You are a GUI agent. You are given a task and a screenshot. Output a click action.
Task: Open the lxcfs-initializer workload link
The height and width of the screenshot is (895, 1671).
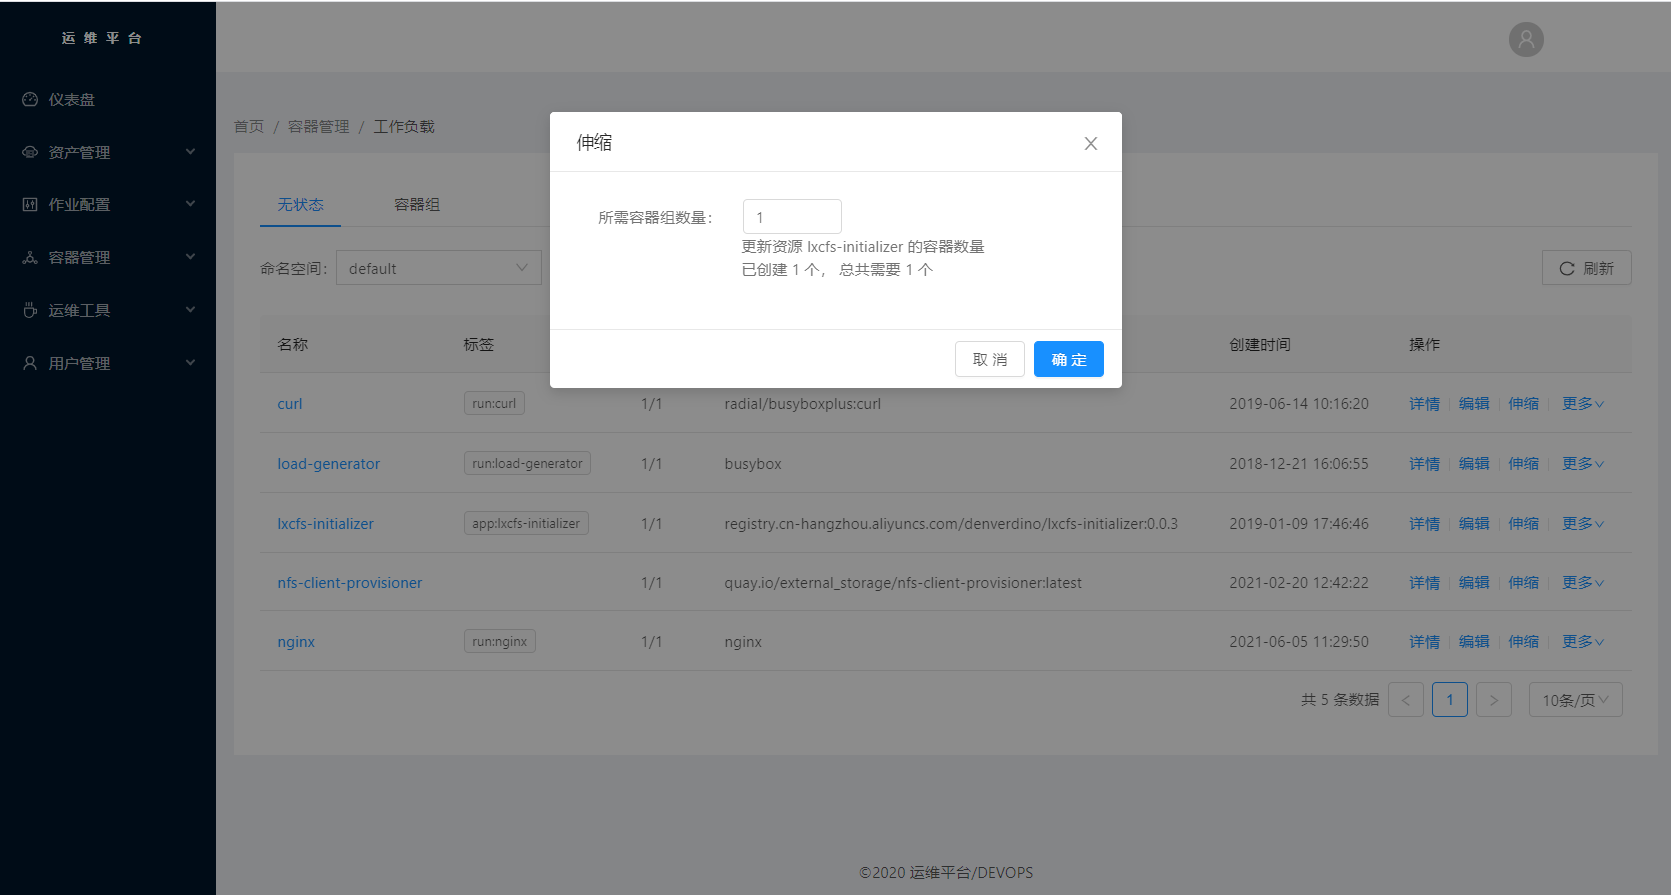coord(326,524)
